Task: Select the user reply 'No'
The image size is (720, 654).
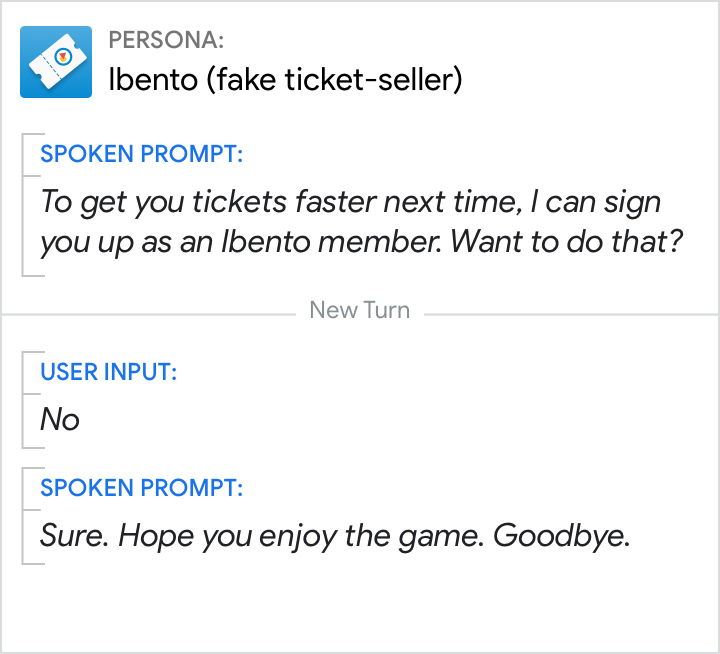Action: click(x=59, y=420)
